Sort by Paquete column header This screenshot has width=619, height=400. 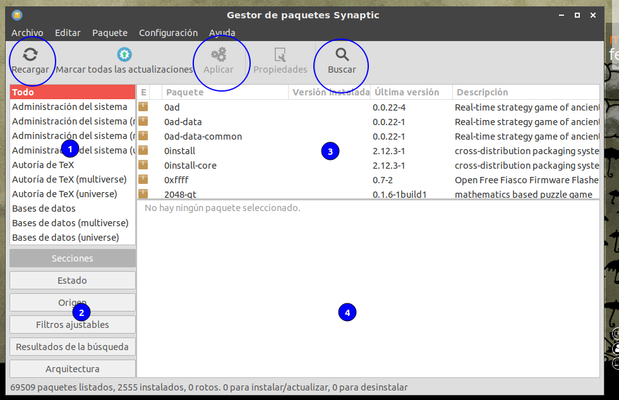225,92
